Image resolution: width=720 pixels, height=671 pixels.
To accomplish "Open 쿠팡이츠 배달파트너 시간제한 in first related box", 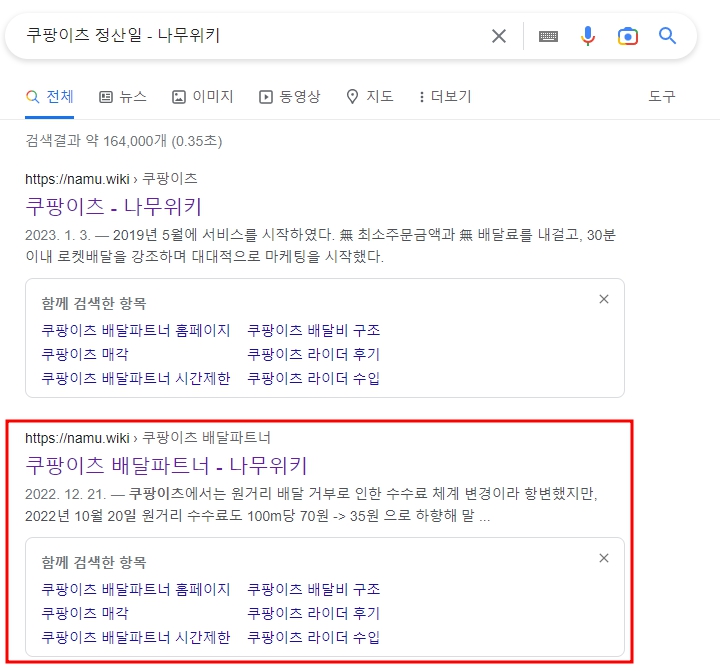I will pos(135,378).
